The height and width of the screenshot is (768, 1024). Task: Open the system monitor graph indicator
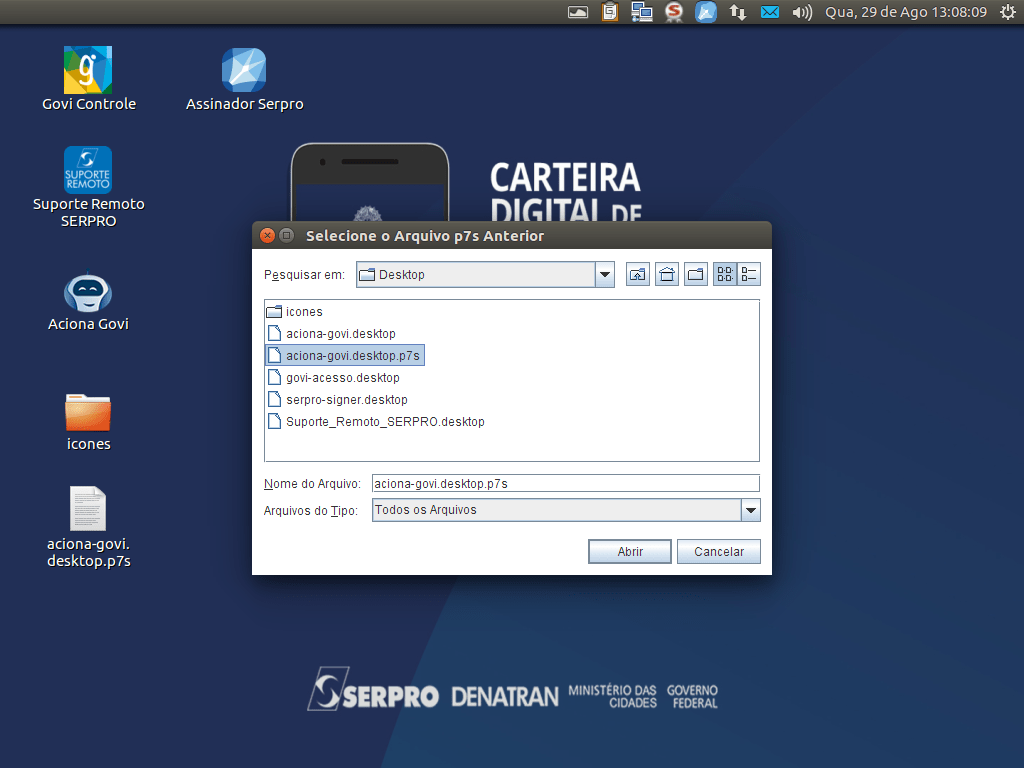pyautogui.click(x=578, y=12)
